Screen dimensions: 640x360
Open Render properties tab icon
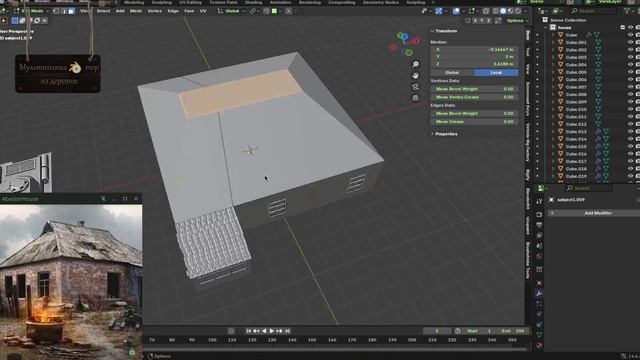pyautogui.click(x=539, y=214)
